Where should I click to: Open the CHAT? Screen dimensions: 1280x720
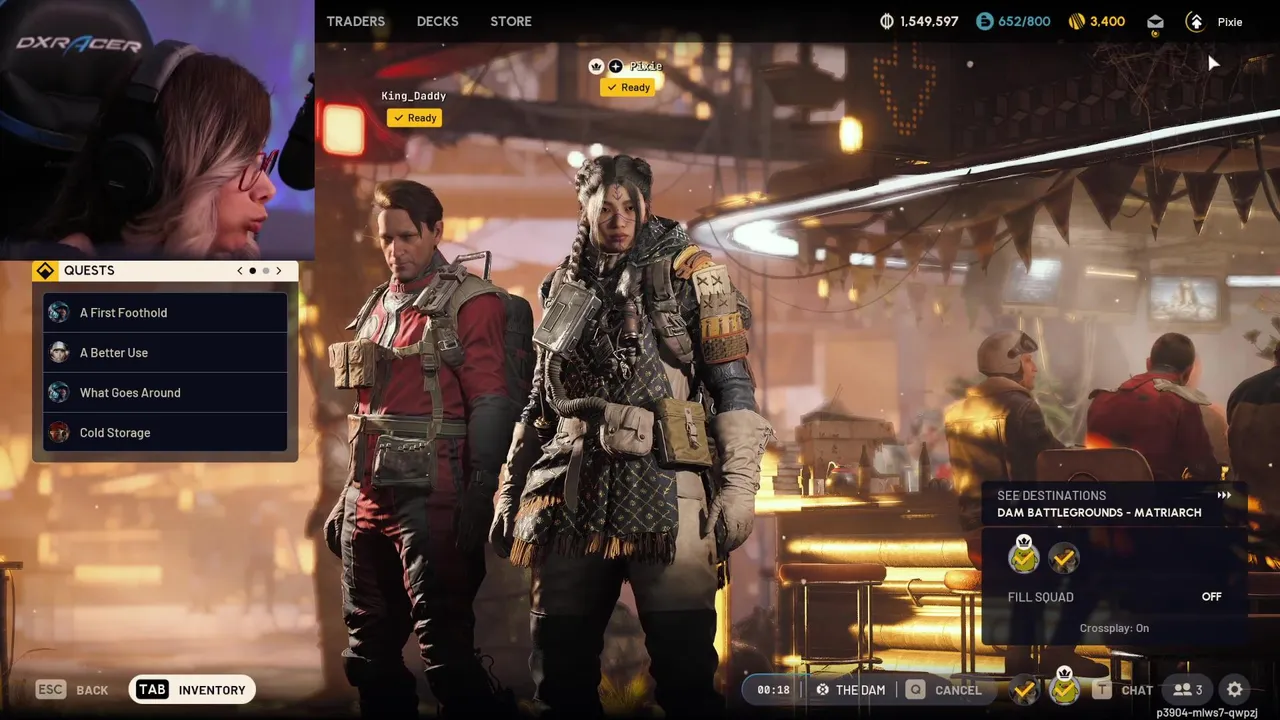[1137, 690]
